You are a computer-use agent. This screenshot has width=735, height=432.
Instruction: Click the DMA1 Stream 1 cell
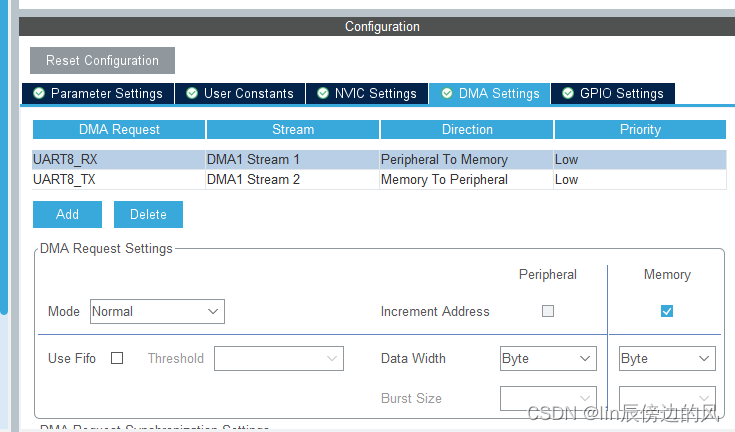(x=292, y=159)
